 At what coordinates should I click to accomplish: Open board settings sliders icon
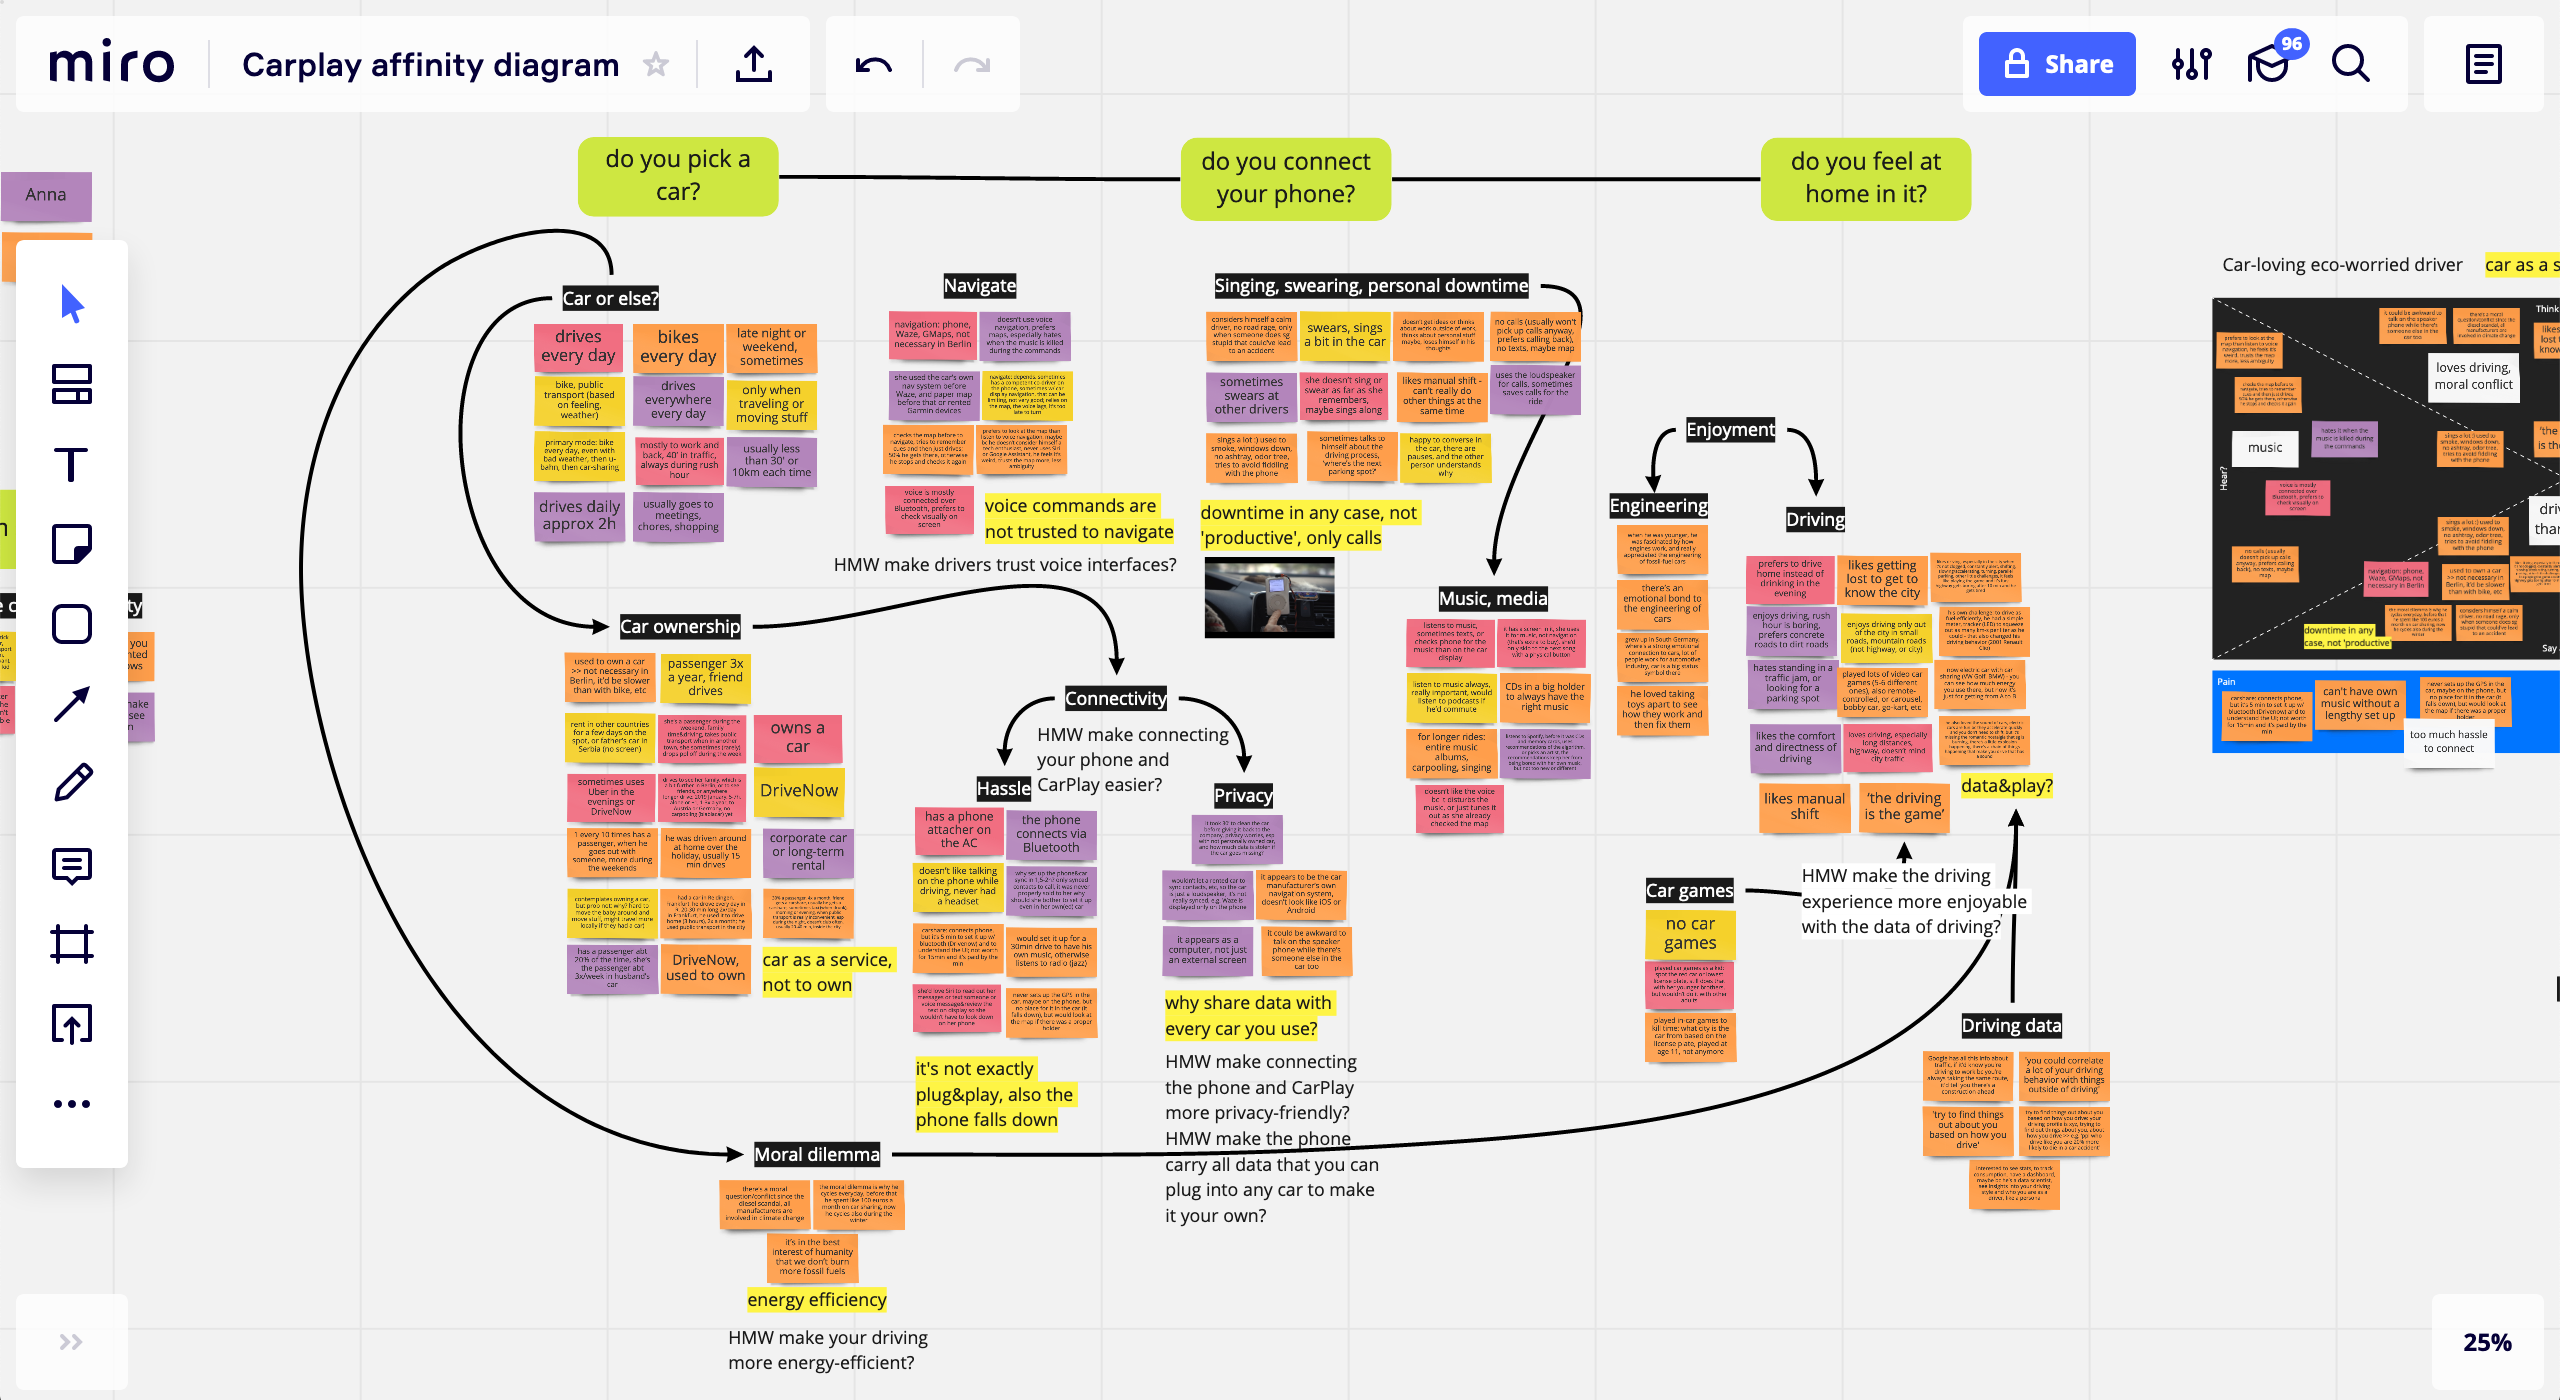tap(2192, 64)
